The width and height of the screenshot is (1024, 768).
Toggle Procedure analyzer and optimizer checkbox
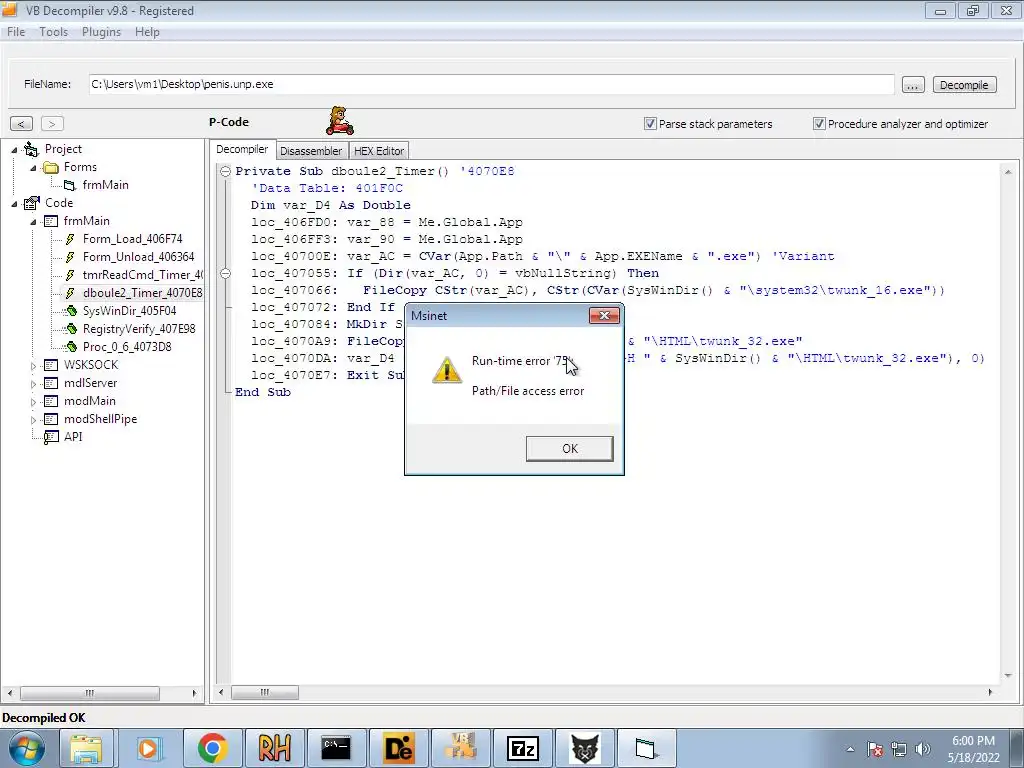(819, 123)
